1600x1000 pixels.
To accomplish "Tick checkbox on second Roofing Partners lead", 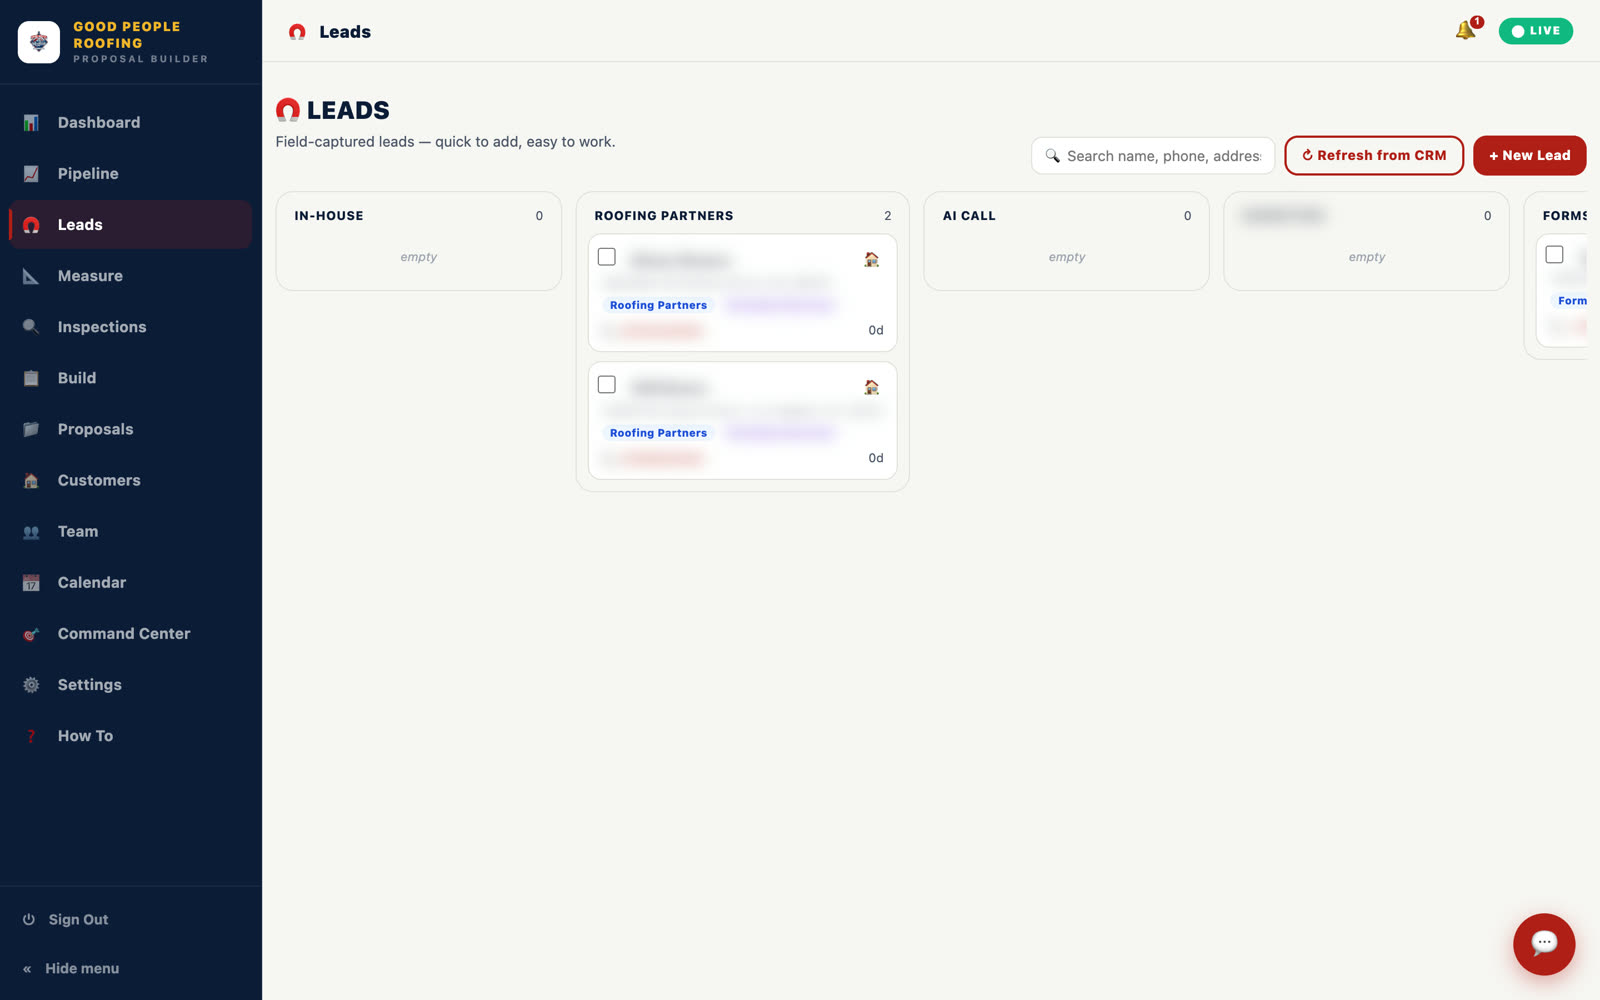I will pyautogui.click(x=607, y=385).
